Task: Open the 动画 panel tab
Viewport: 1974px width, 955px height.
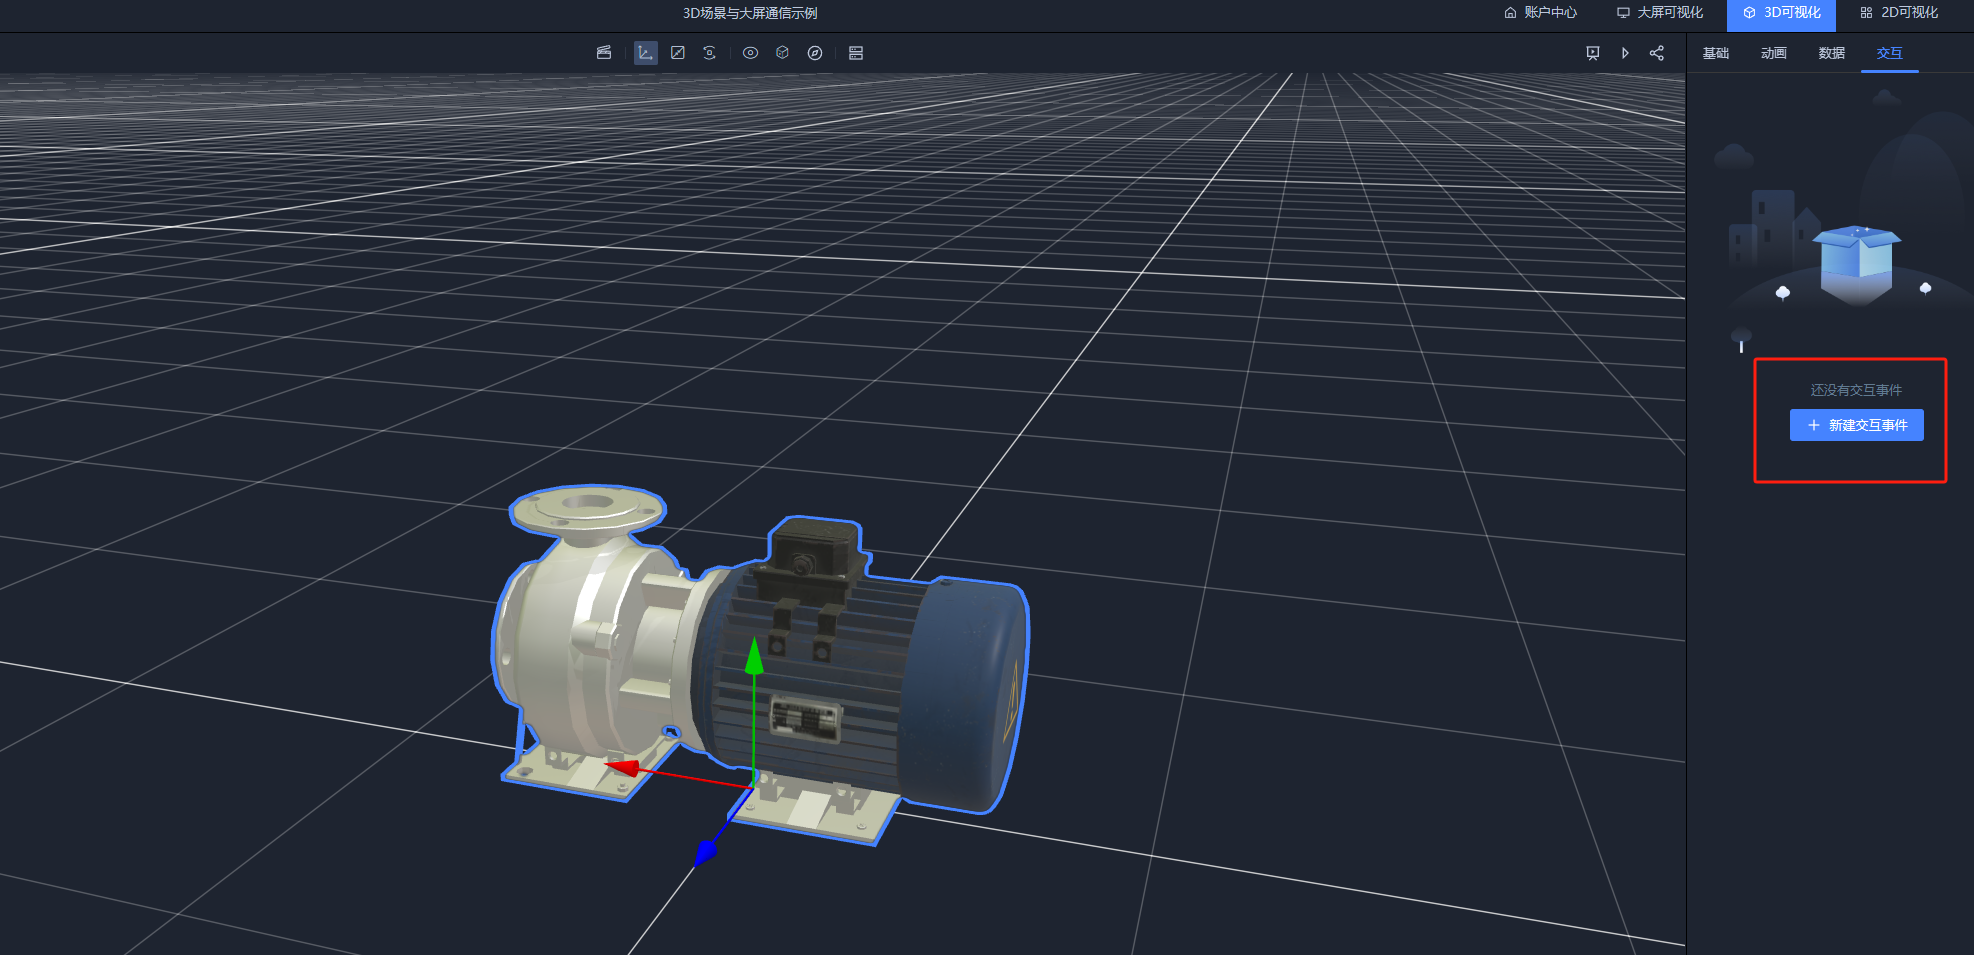Action: pos(1774,53)
